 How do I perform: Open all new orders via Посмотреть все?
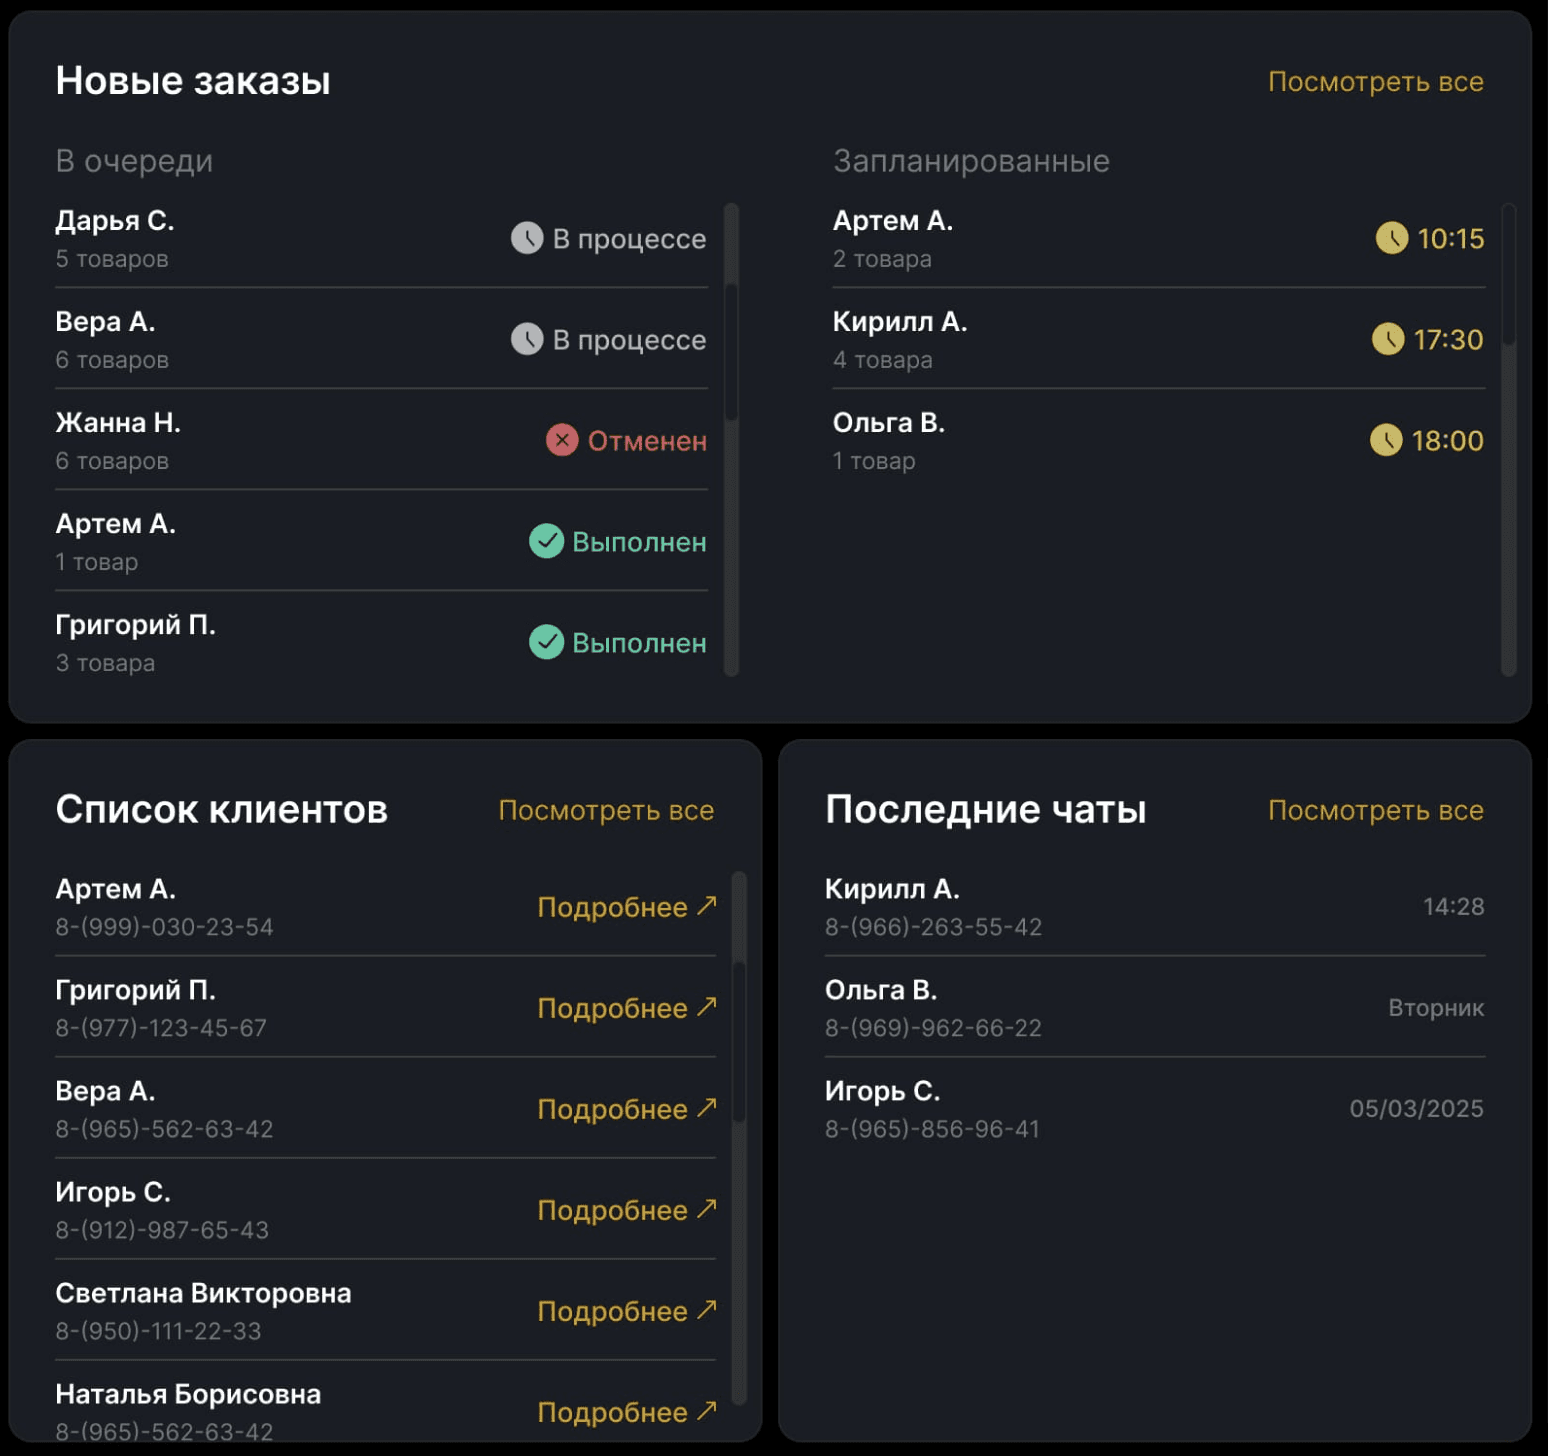(1375, 82)
